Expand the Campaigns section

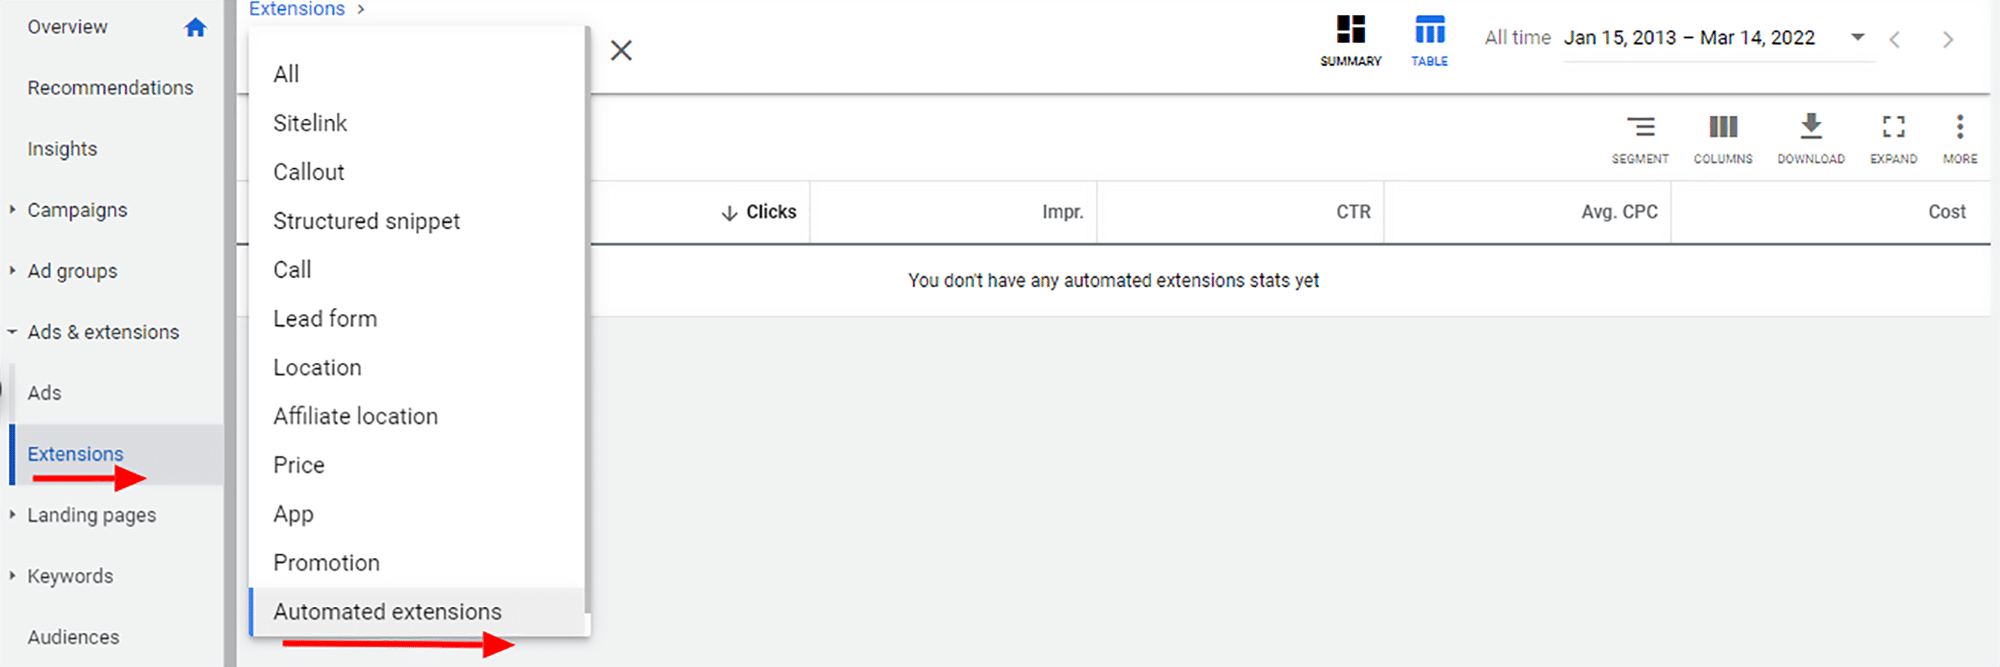coord(12,210)
